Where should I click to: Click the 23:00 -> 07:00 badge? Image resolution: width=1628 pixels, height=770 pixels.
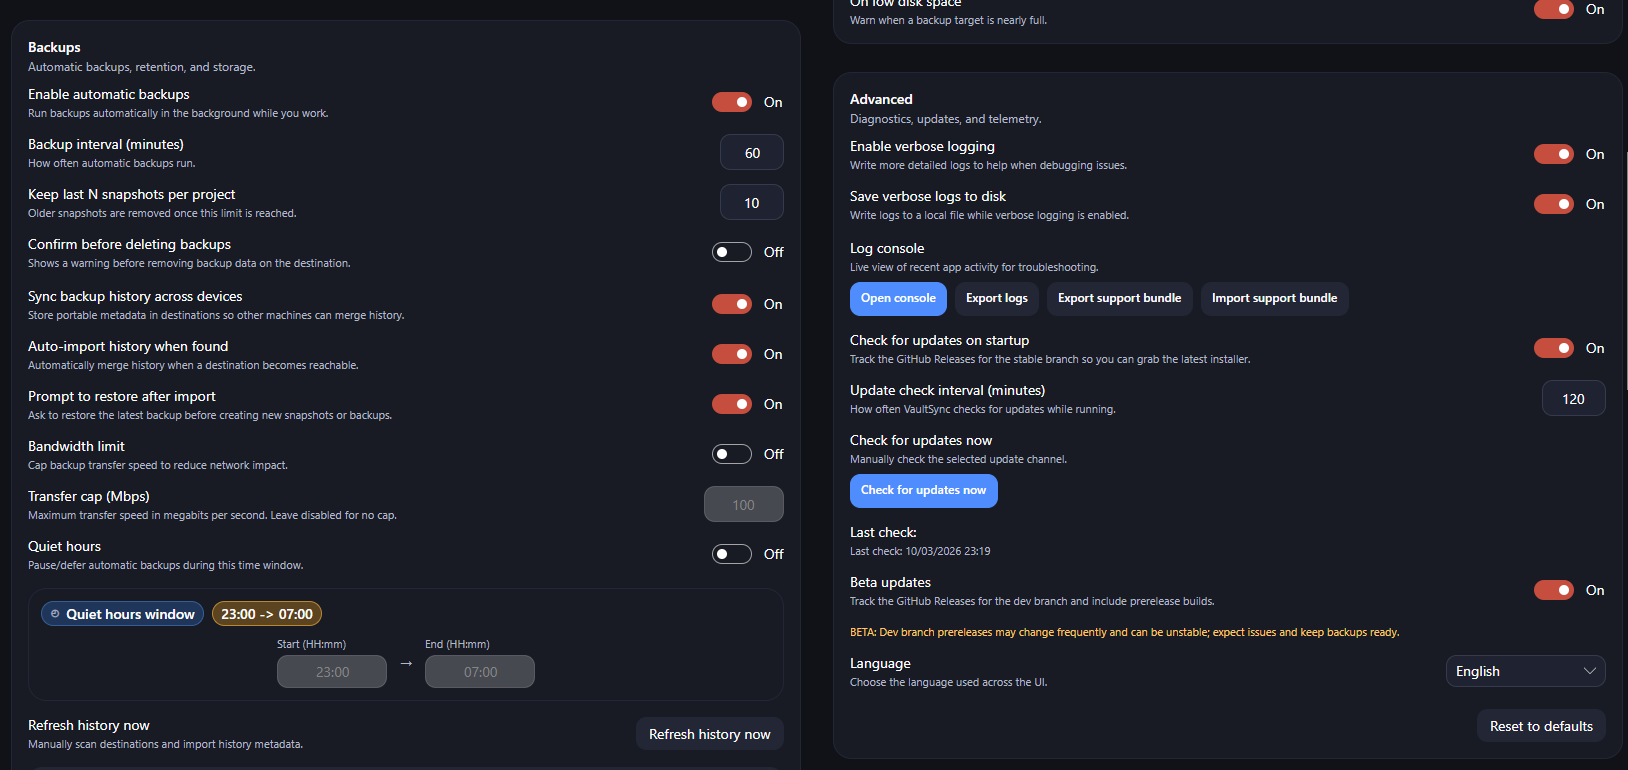tap(266, 613)
